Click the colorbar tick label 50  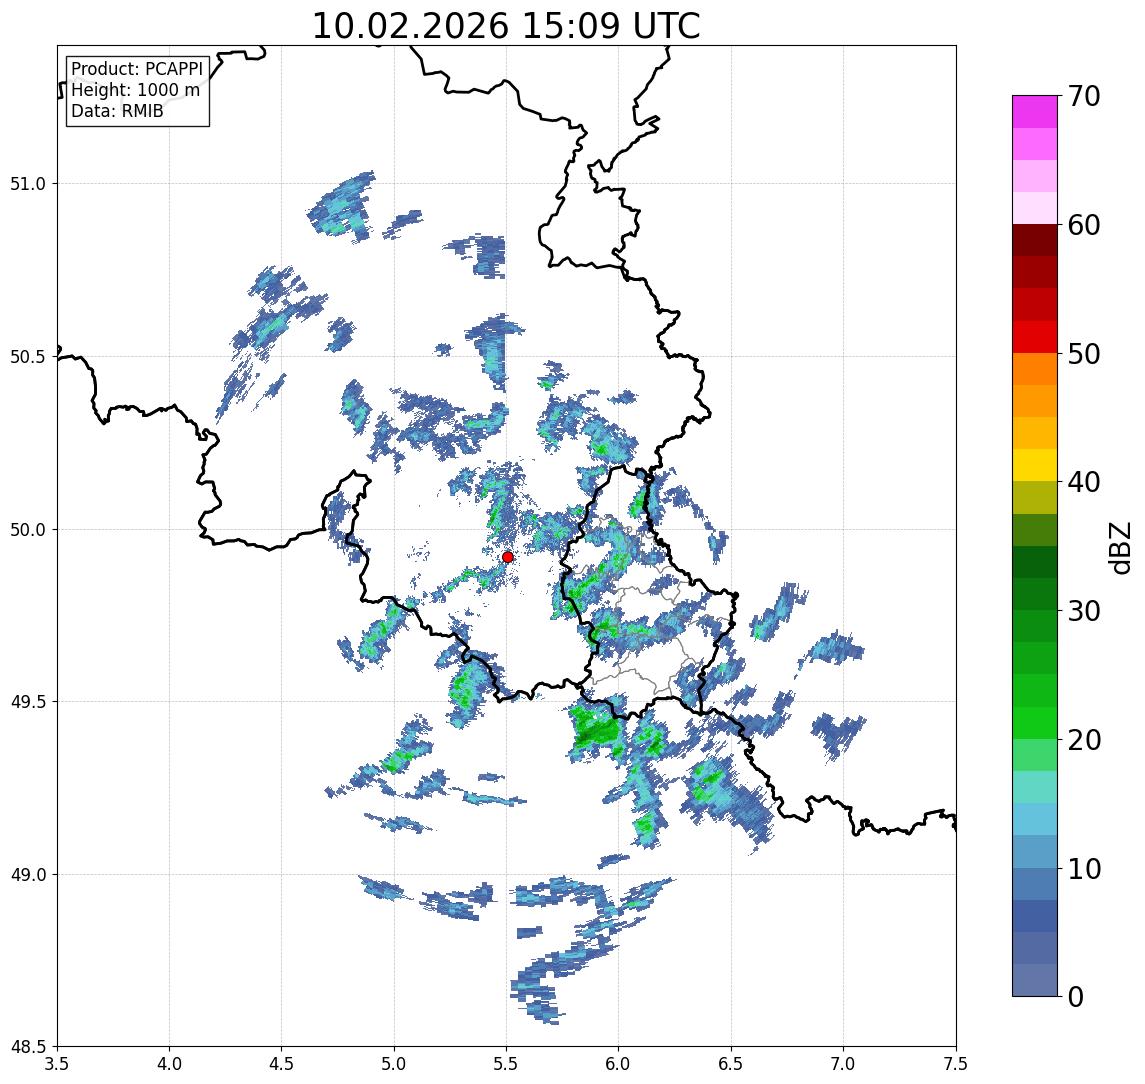(x=1084, y=354)
